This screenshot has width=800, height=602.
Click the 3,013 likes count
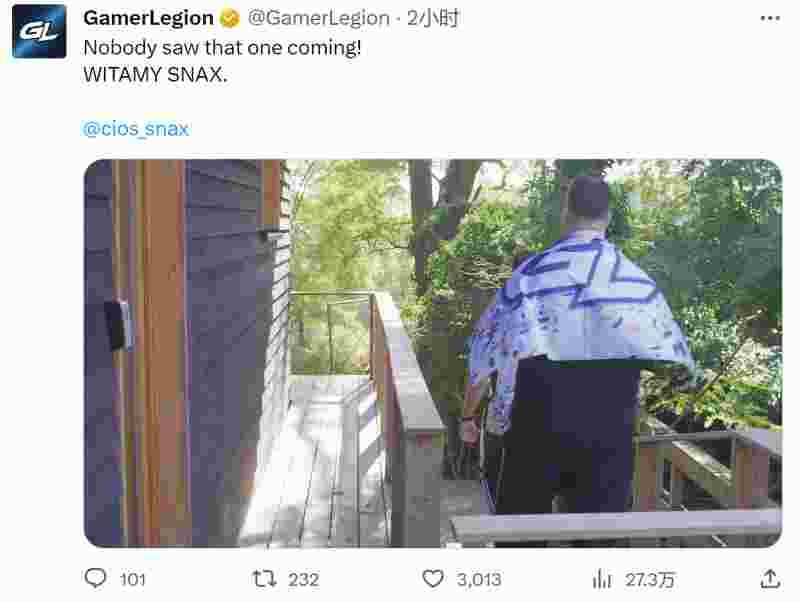[x=479, y=580]
